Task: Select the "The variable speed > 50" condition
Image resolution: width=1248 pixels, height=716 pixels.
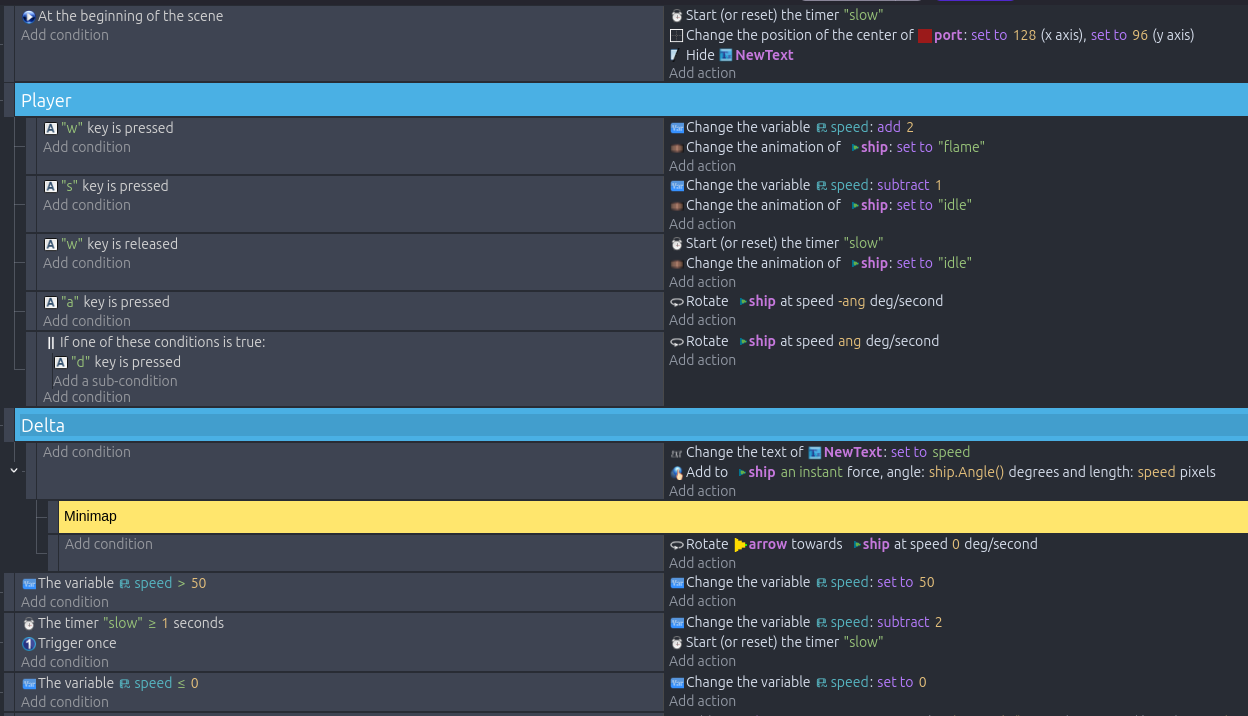Action: point(121,583)
